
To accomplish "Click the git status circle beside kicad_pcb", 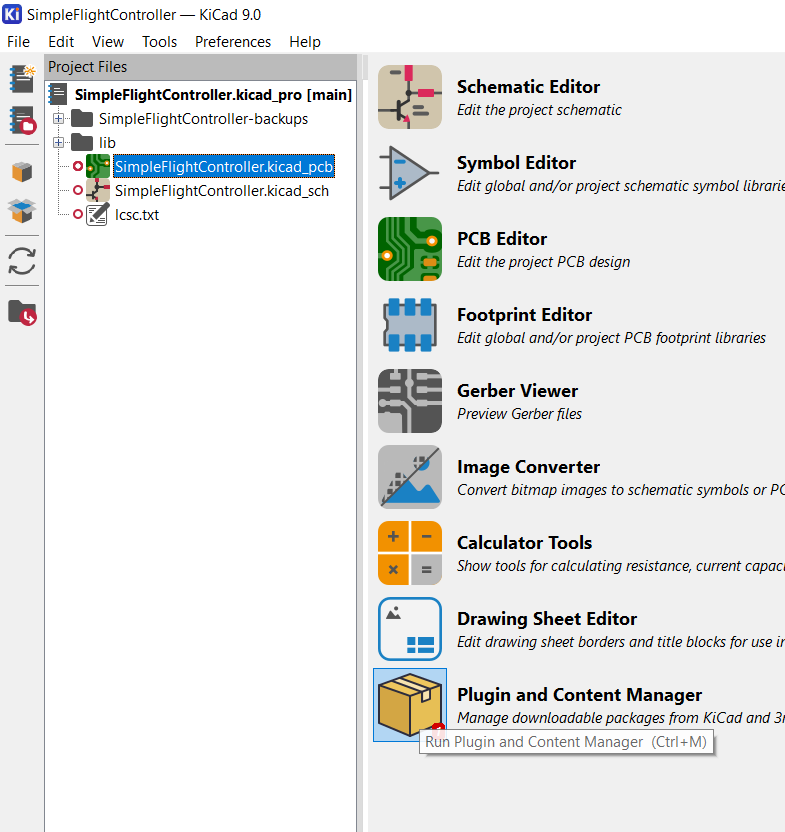I will point(77,166).
